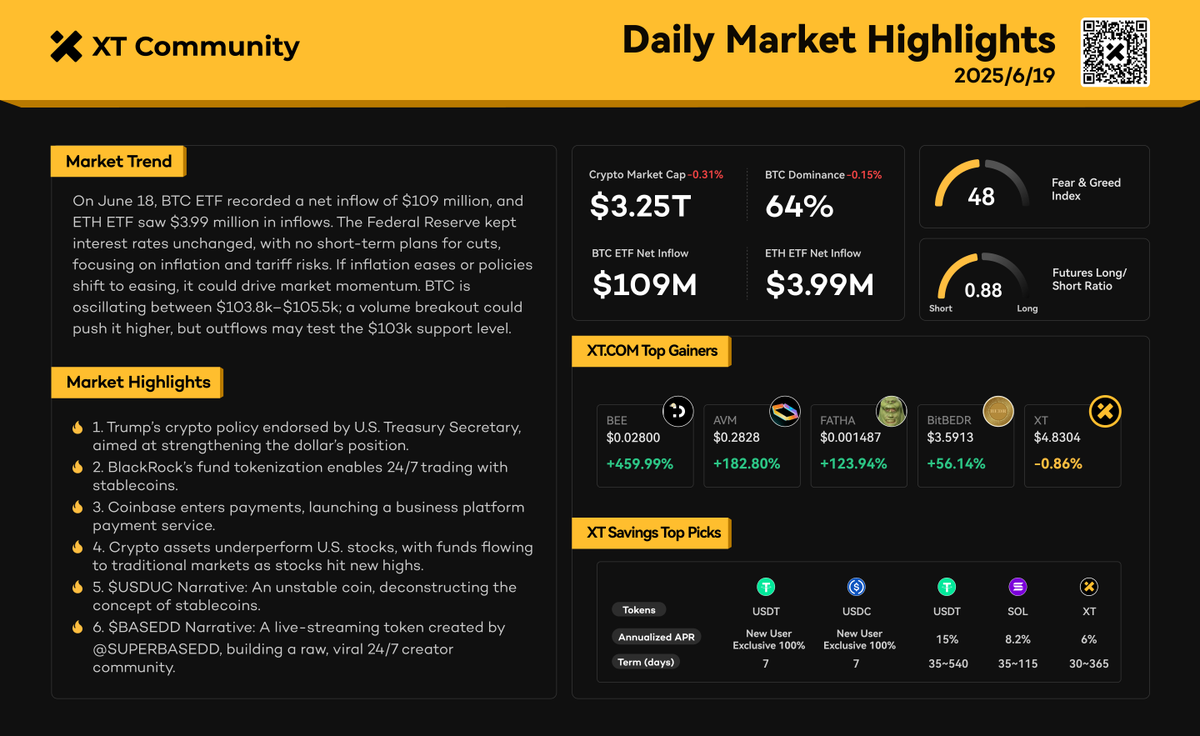
Task: Open the FATHA gainer card at +123.94%
Action: pyautogui.click(x=859, y=445)
